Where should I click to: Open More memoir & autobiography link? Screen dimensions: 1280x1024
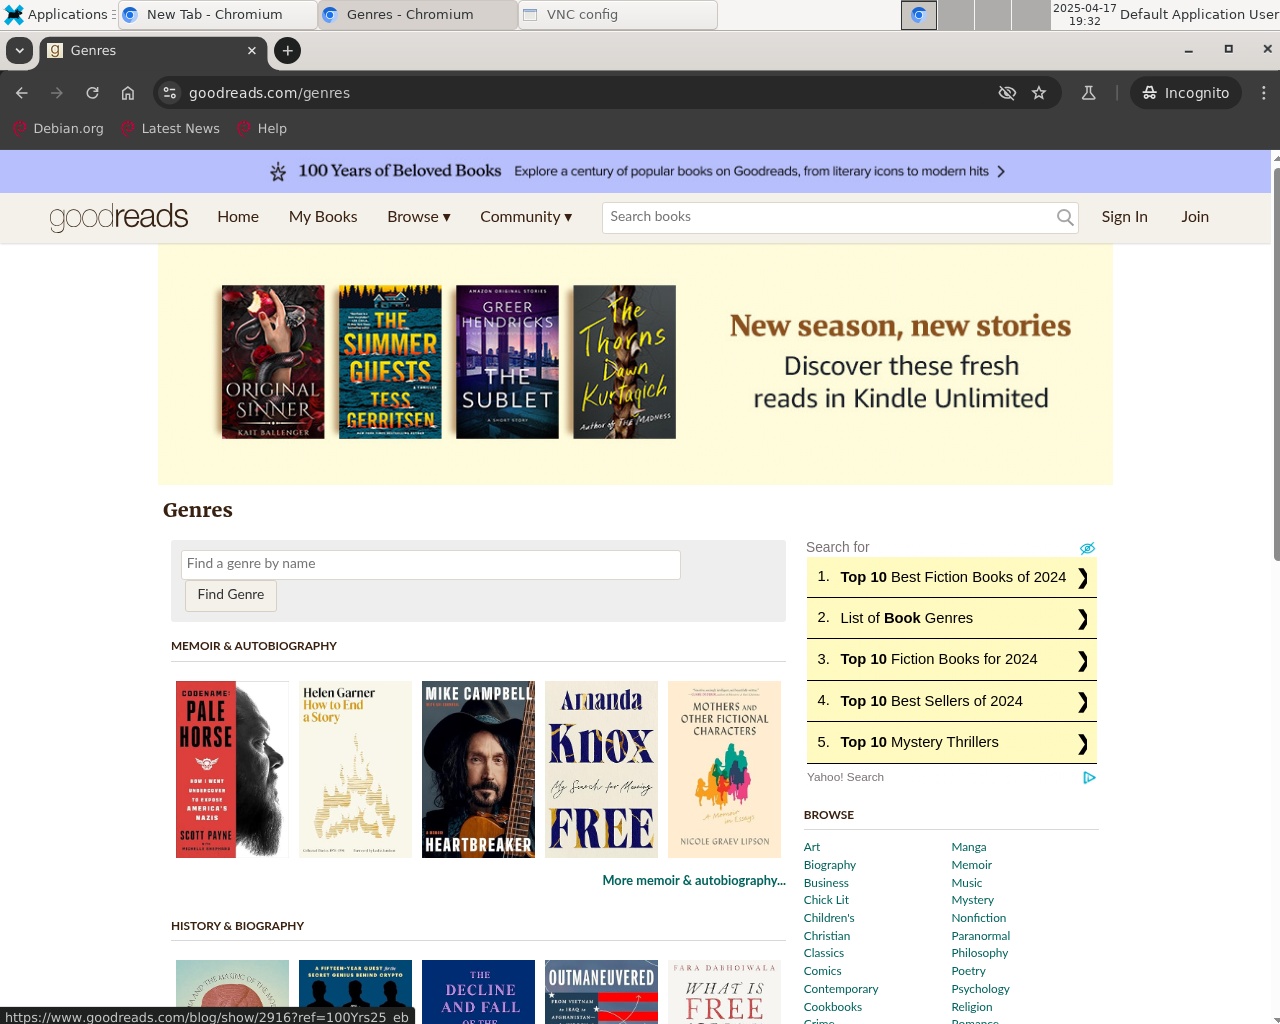pos(694,881)
